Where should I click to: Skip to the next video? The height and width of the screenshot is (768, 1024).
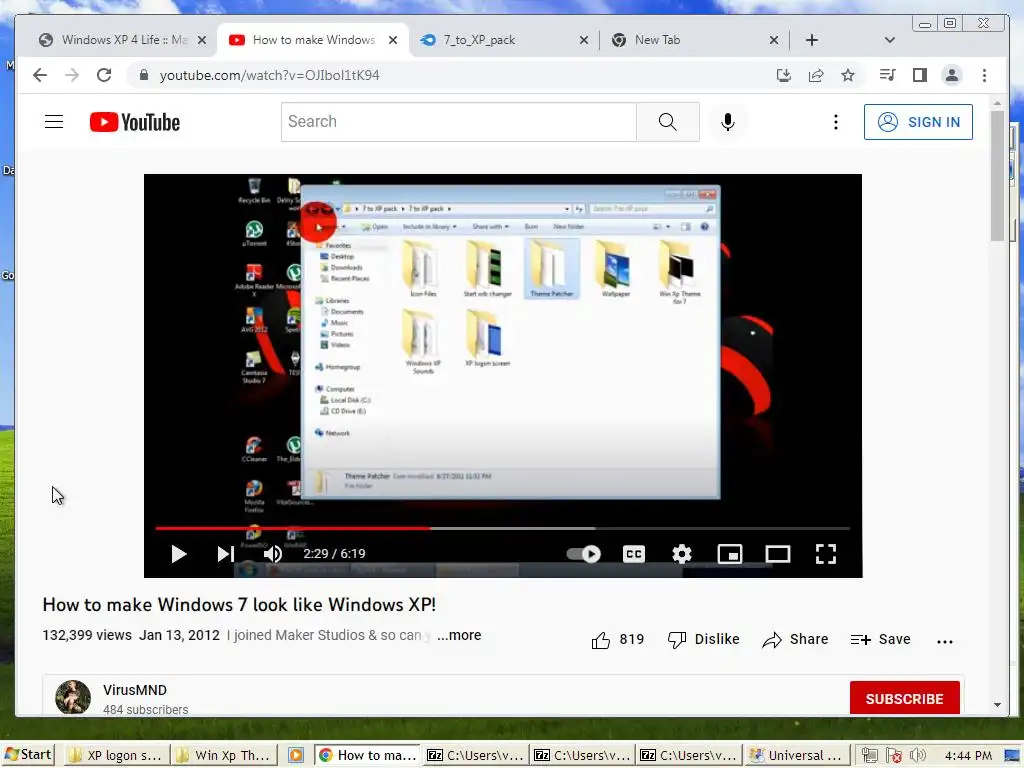225,554
